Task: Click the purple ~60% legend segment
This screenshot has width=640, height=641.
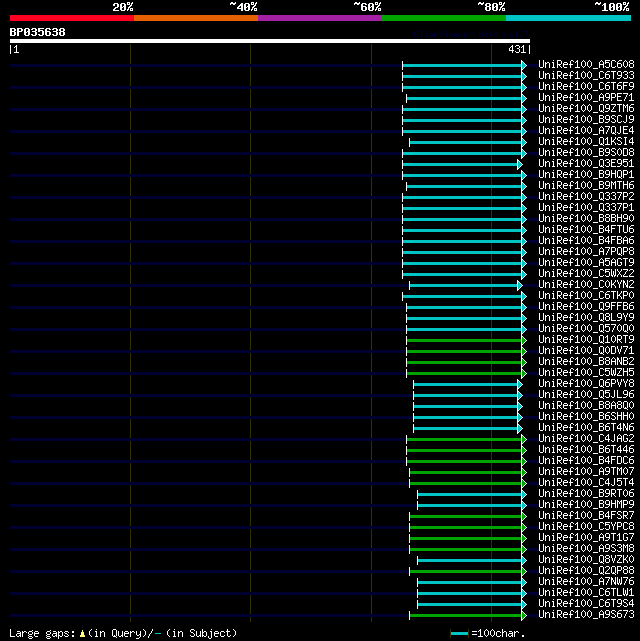Action: click(x=320, y=18)
